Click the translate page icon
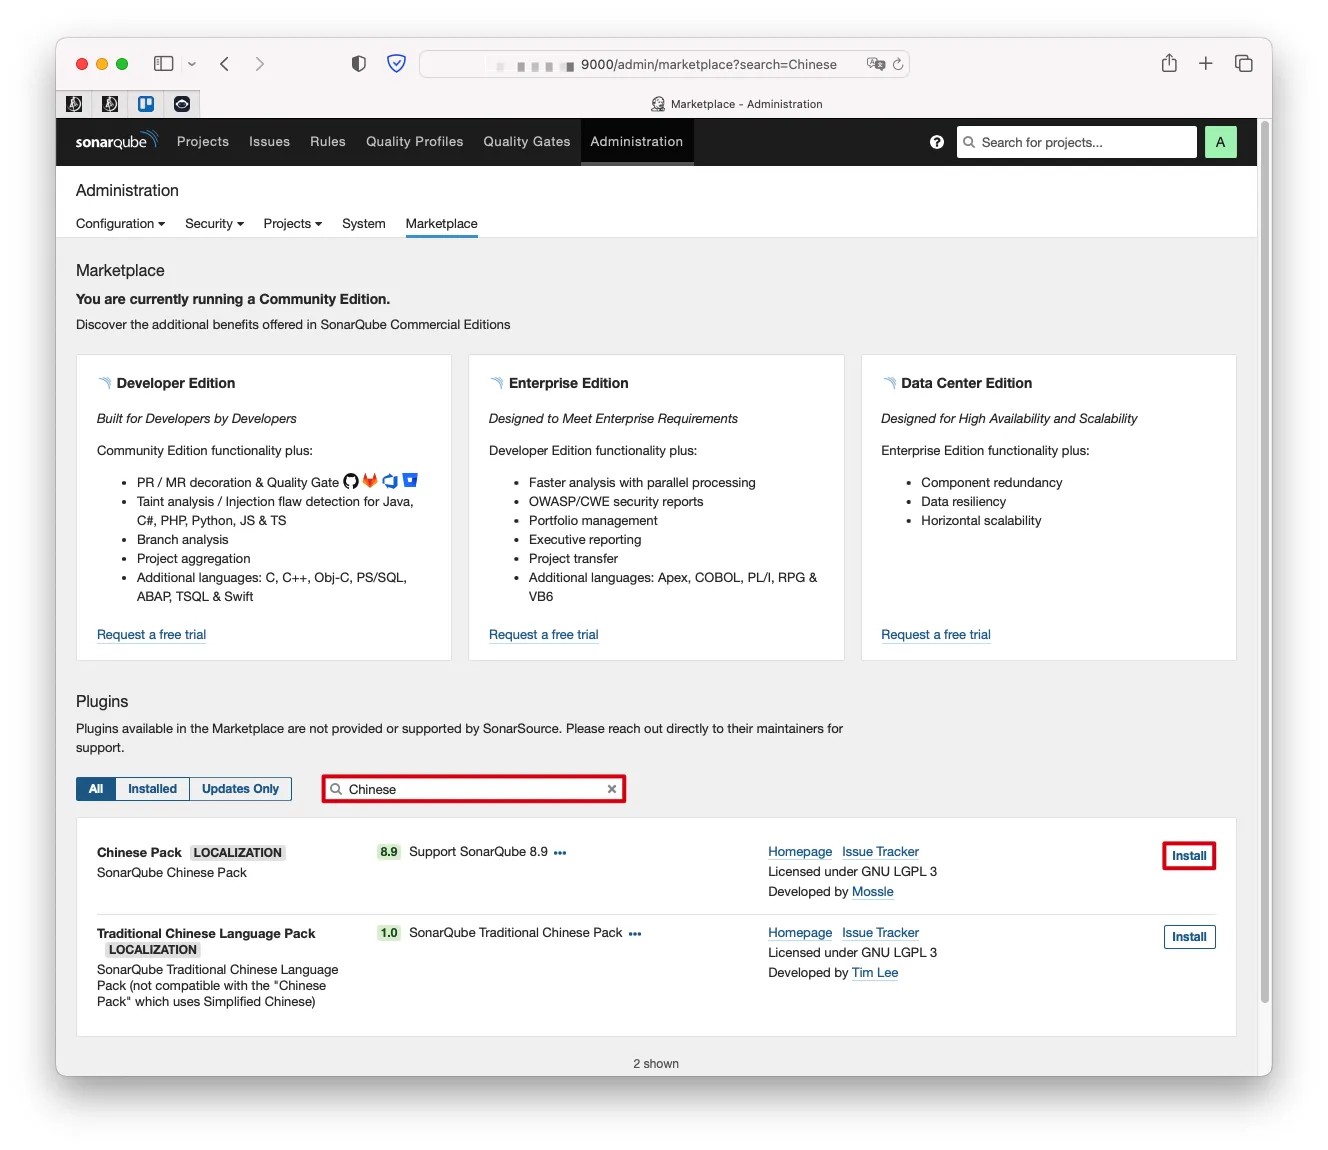The height and width of the screenshot is (1150, 1328). click(x=876, y=64)
